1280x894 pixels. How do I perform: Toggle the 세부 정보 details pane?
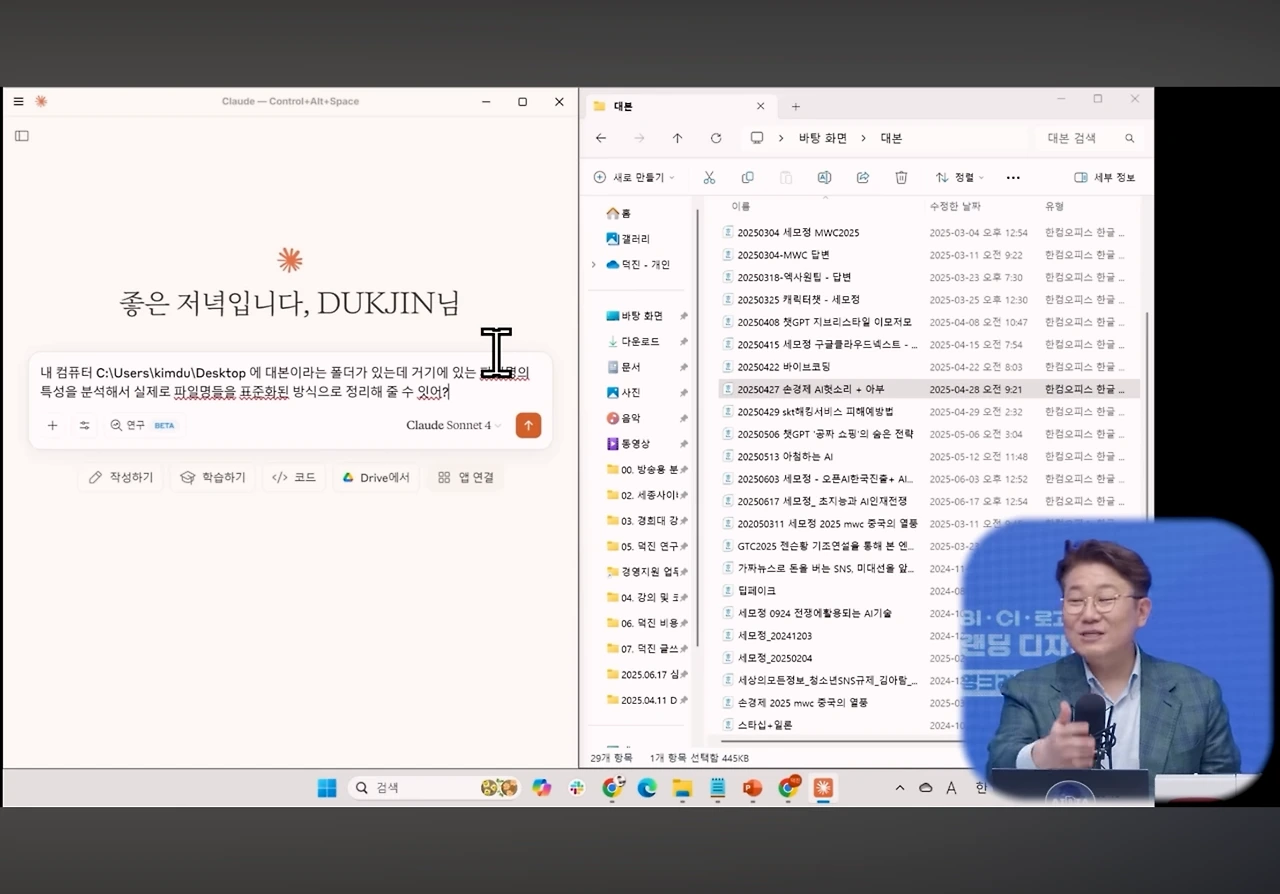(1105, 177)
